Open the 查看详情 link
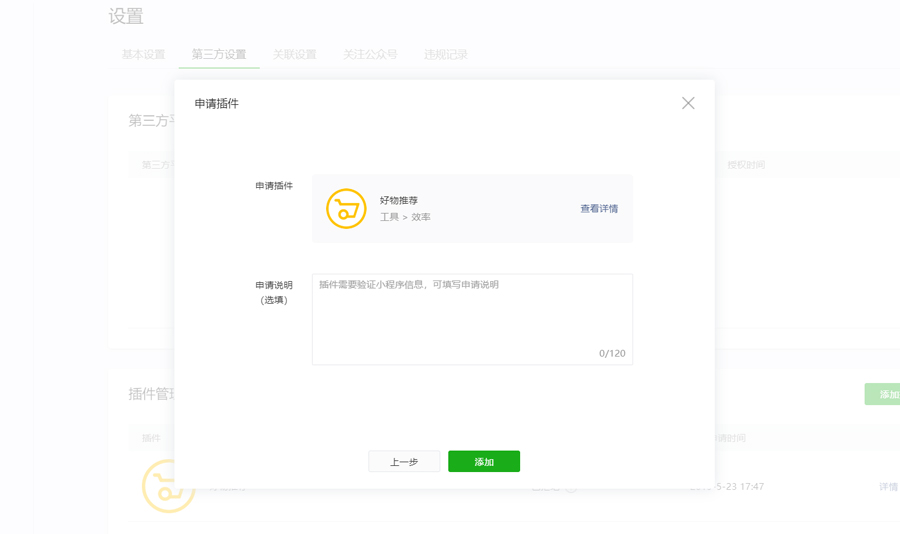 coord(599,208)
